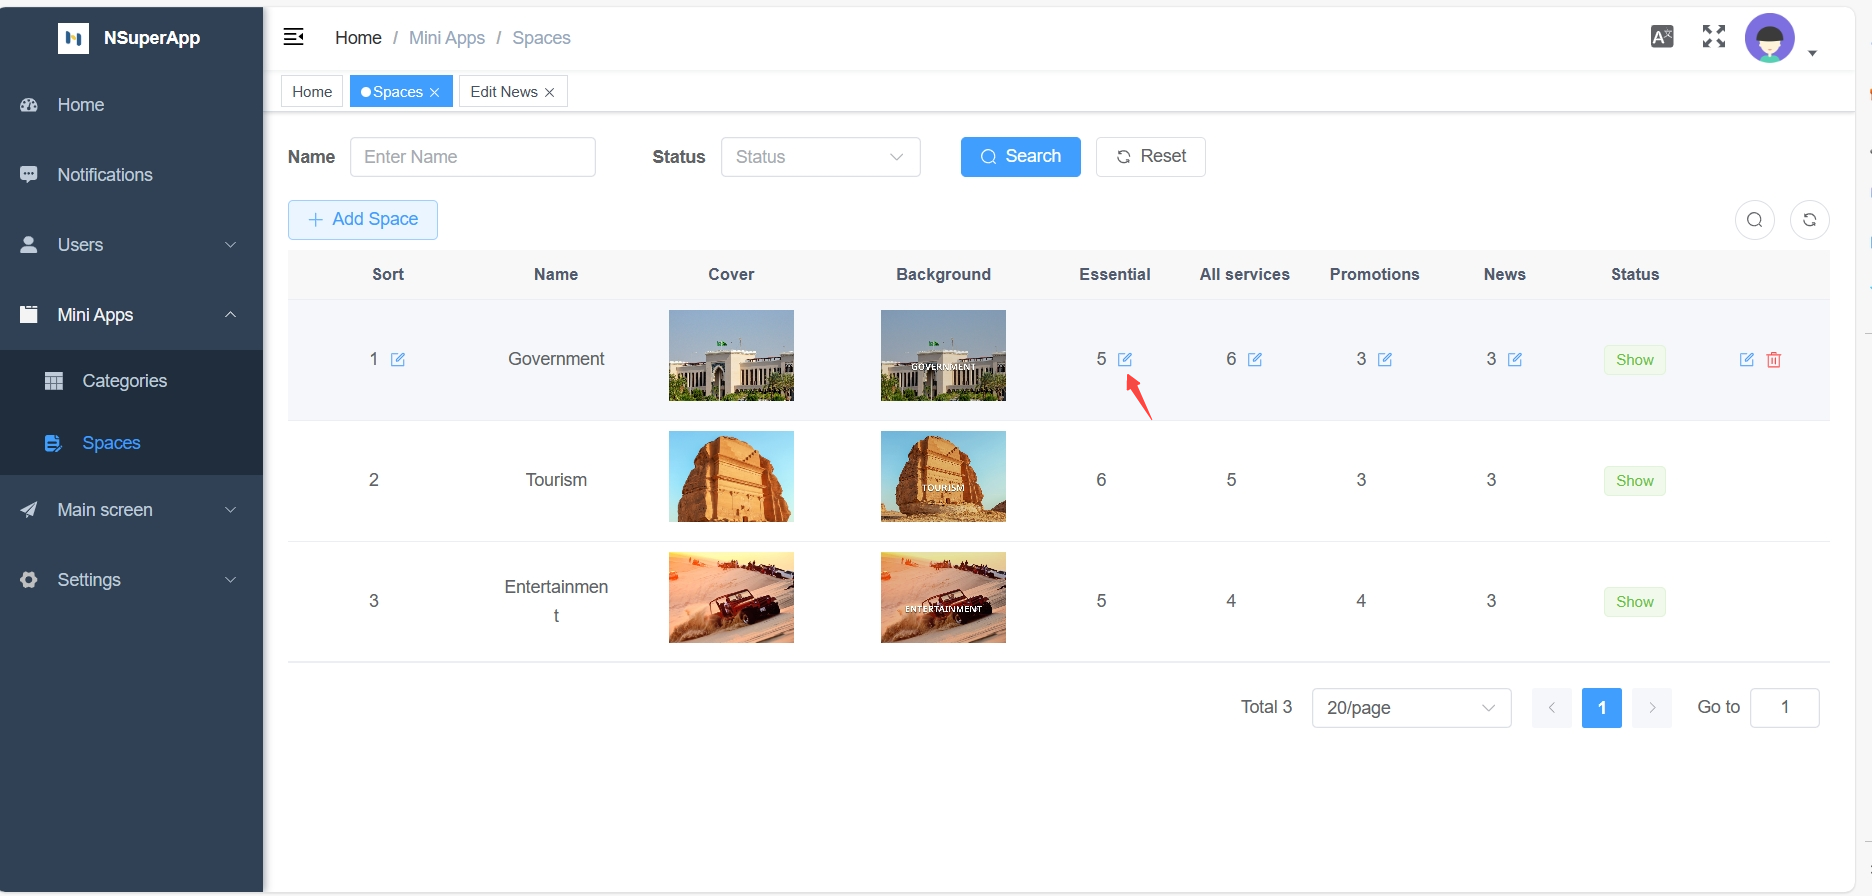
Task: Click the blue Search button
Action: 1020,157
